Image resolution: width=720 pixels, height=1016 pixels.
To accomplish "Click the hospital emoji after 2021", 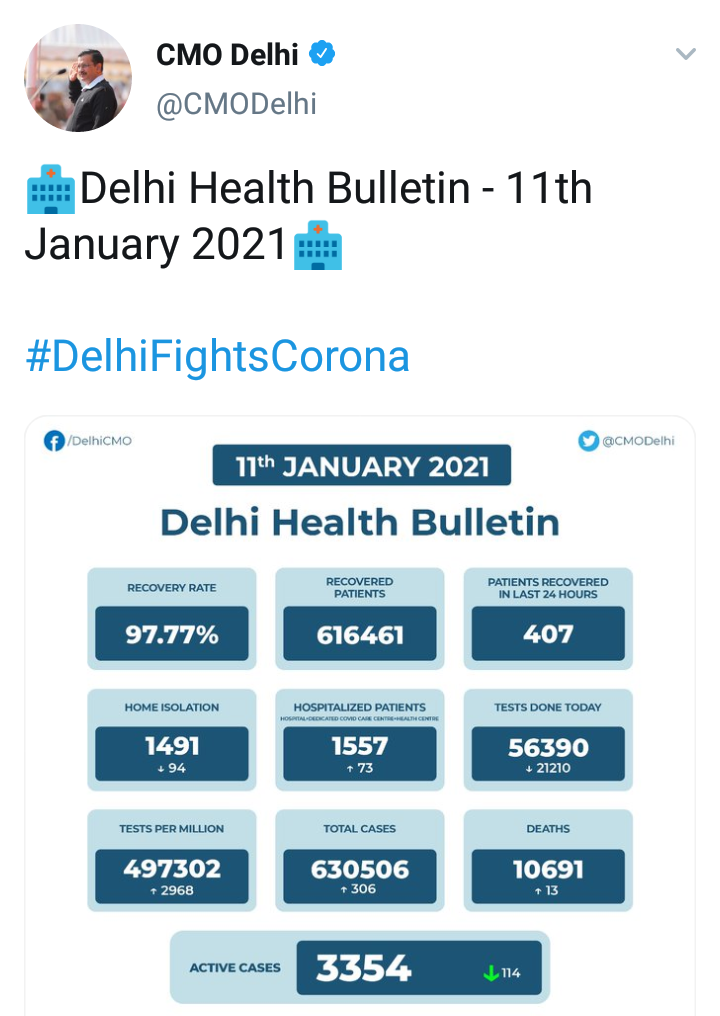I will [x=318, y=246].
